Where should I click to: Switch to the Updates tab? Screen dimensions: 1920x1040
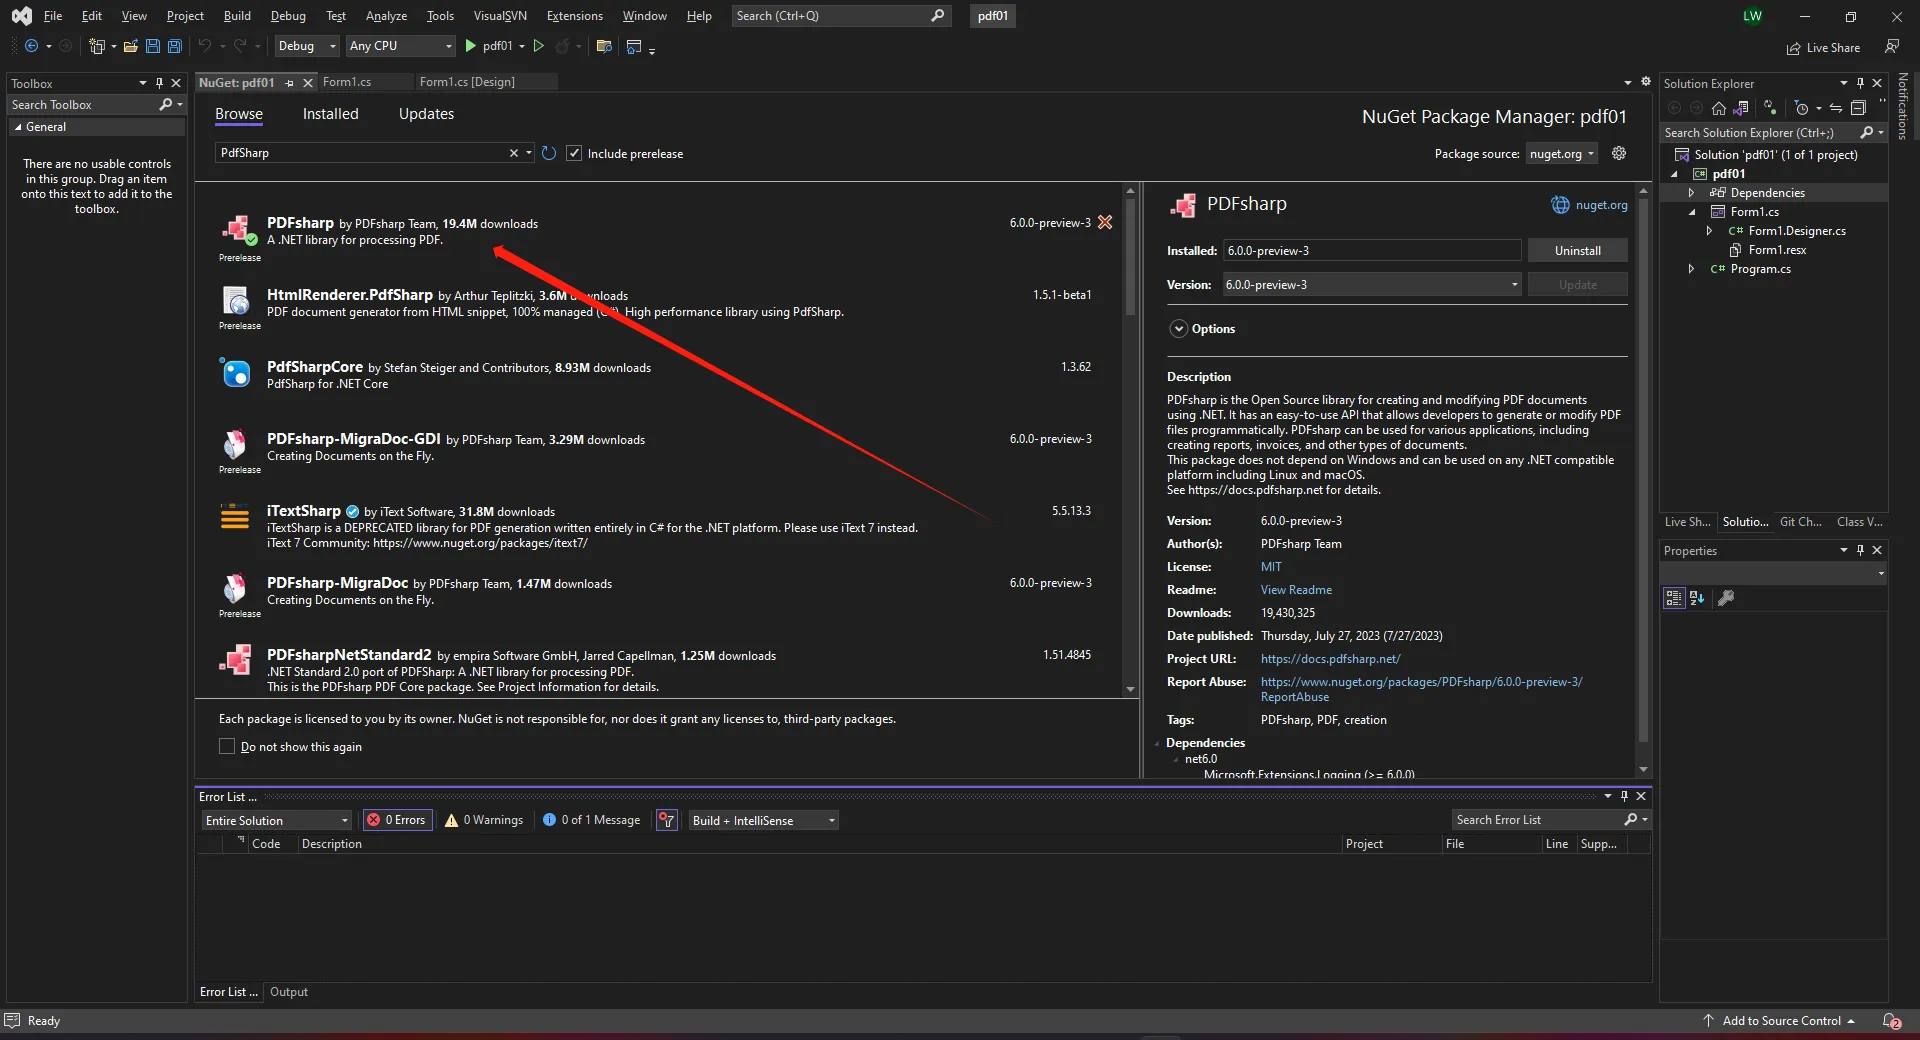(x=426, y=114)
